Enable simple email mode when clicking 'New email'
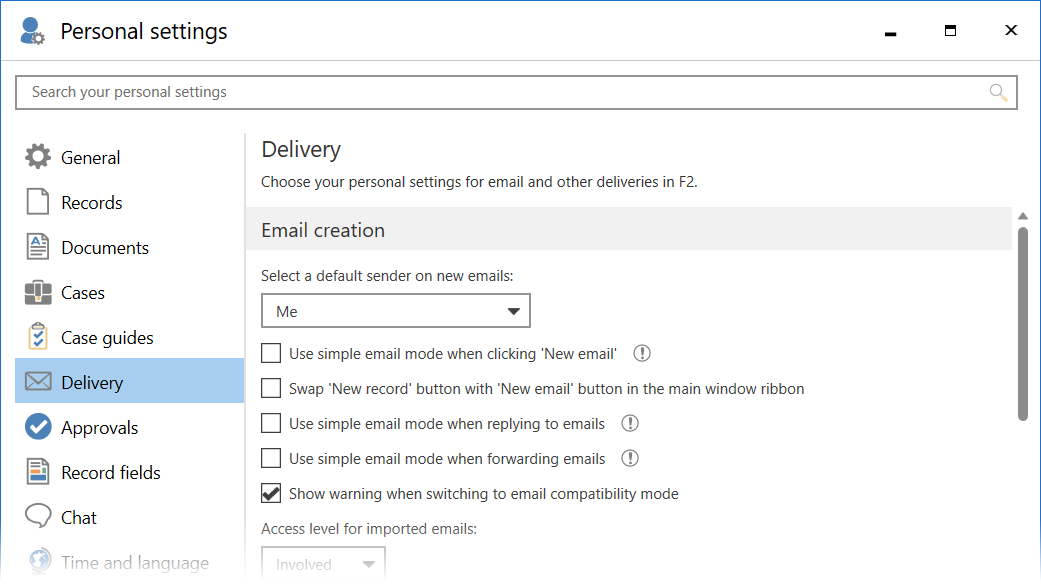 coord(271,353)
